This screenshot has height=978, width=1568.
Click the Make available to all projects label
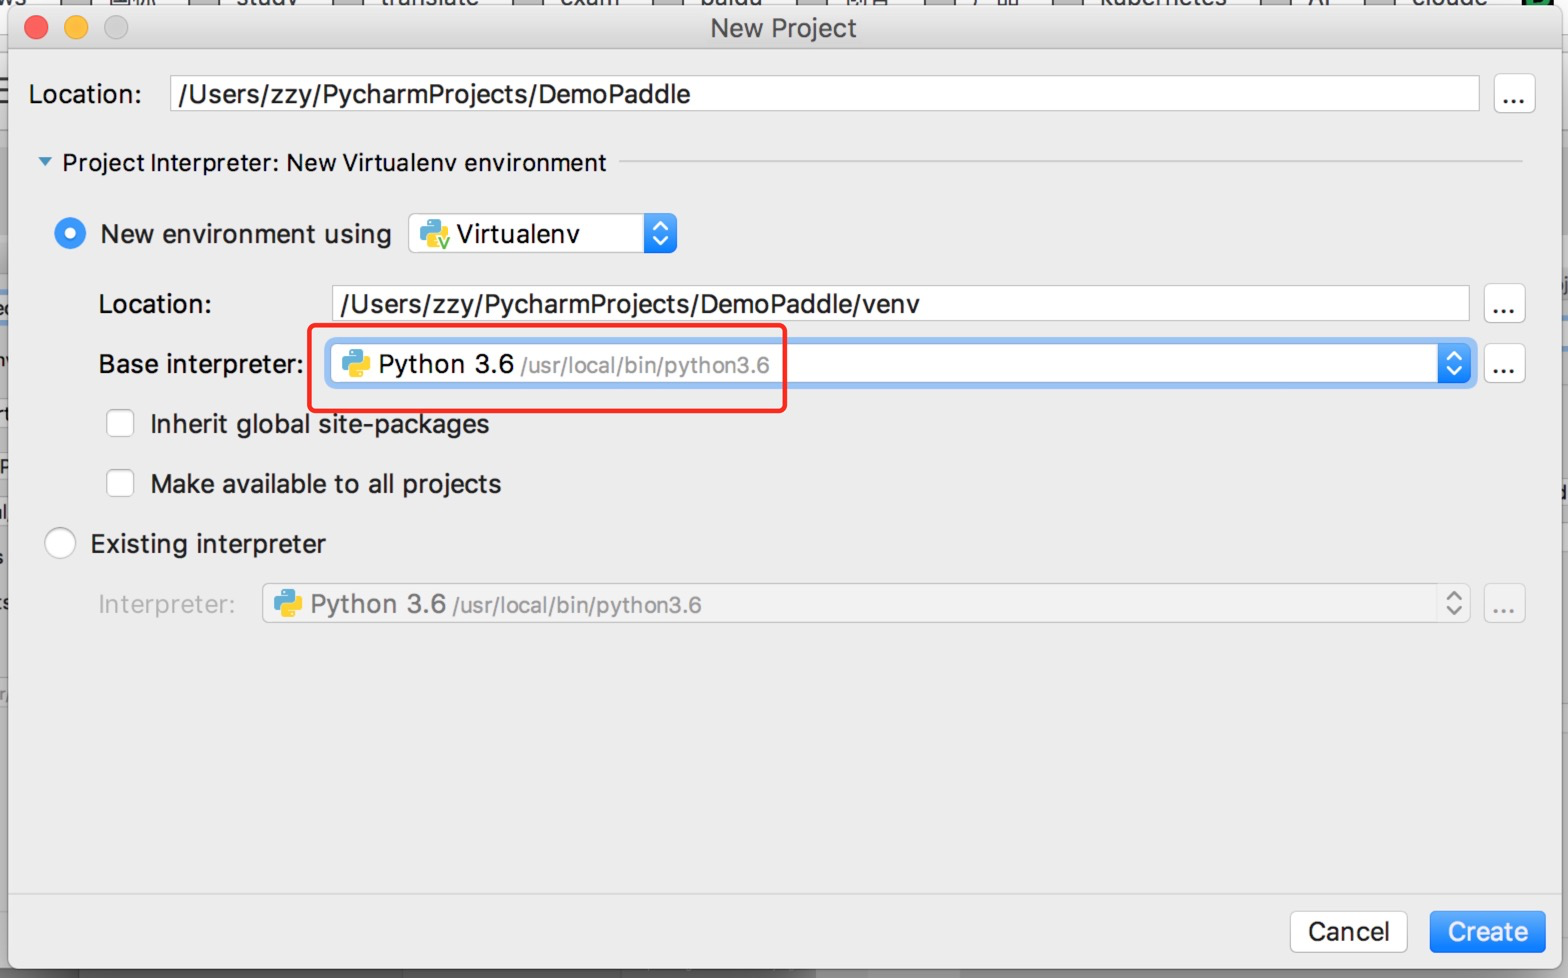pyautogui.click(x=326, y=484)
